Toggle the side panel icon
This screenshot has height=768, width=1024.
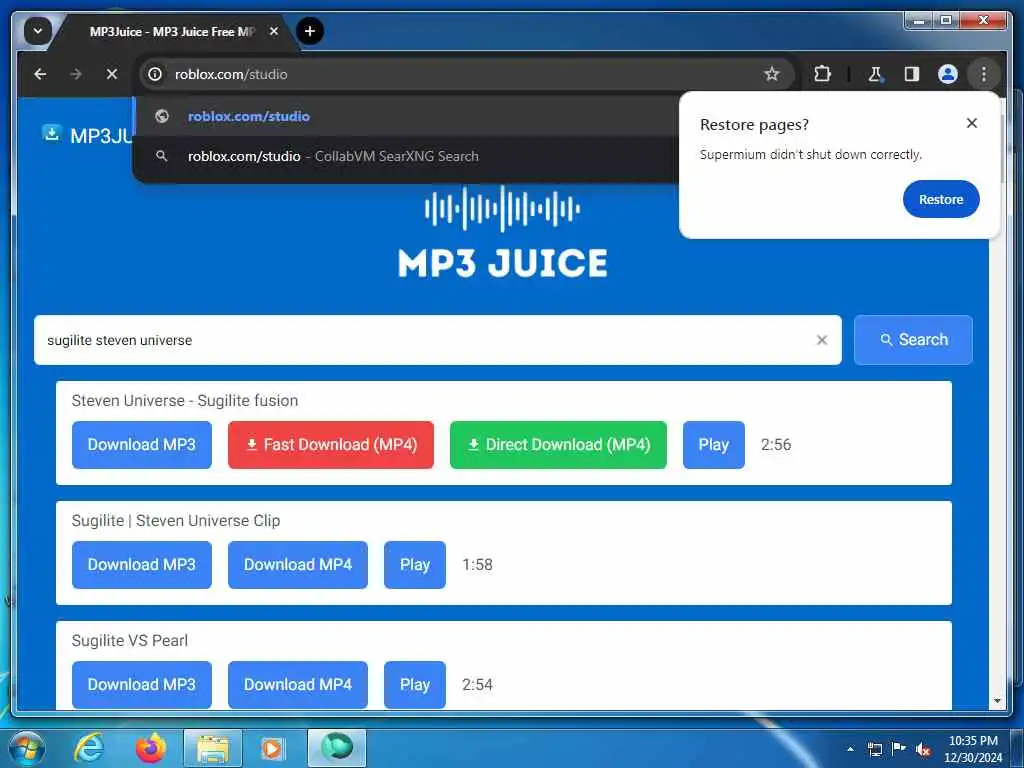click(x=912, y=74)
